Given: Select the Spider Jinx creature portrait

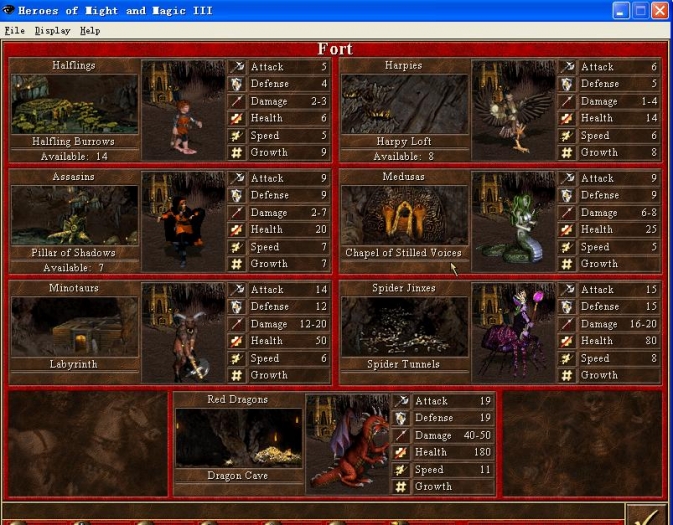Looking at the screenshot, I should pyautogui.click(x=513, y=333).
